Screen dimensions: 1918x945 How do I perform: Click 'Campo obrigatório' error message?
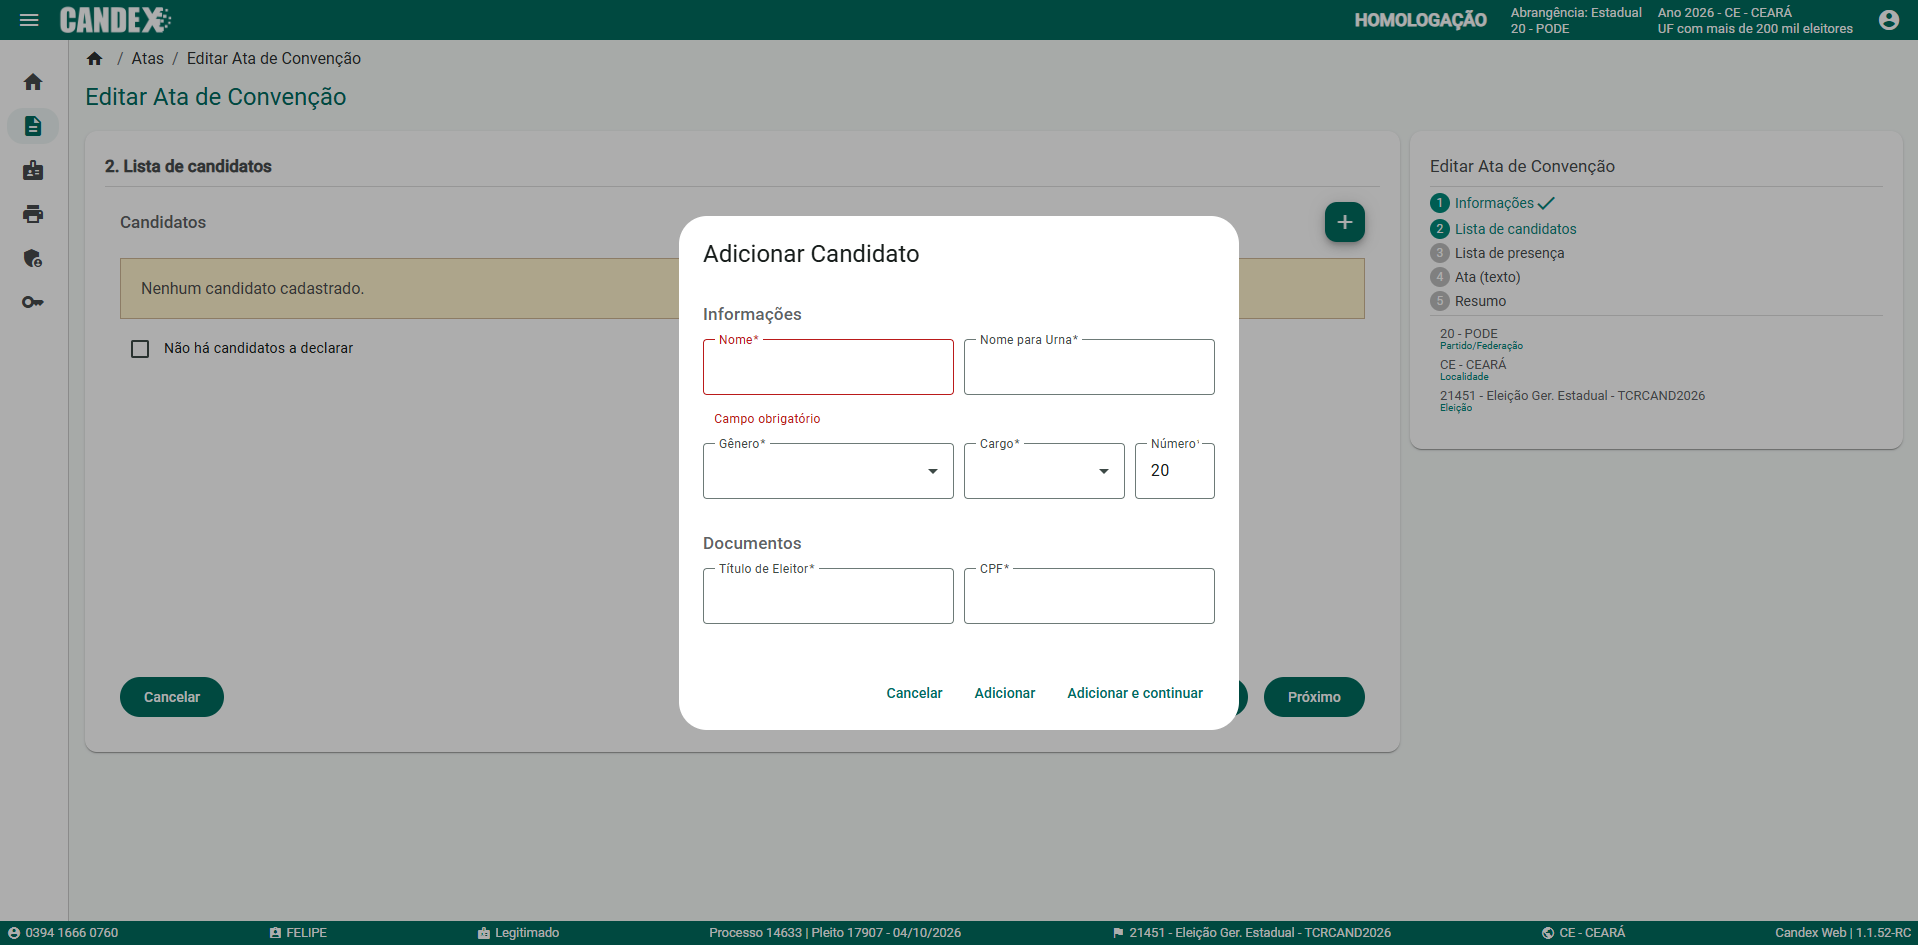pos(767,419)
